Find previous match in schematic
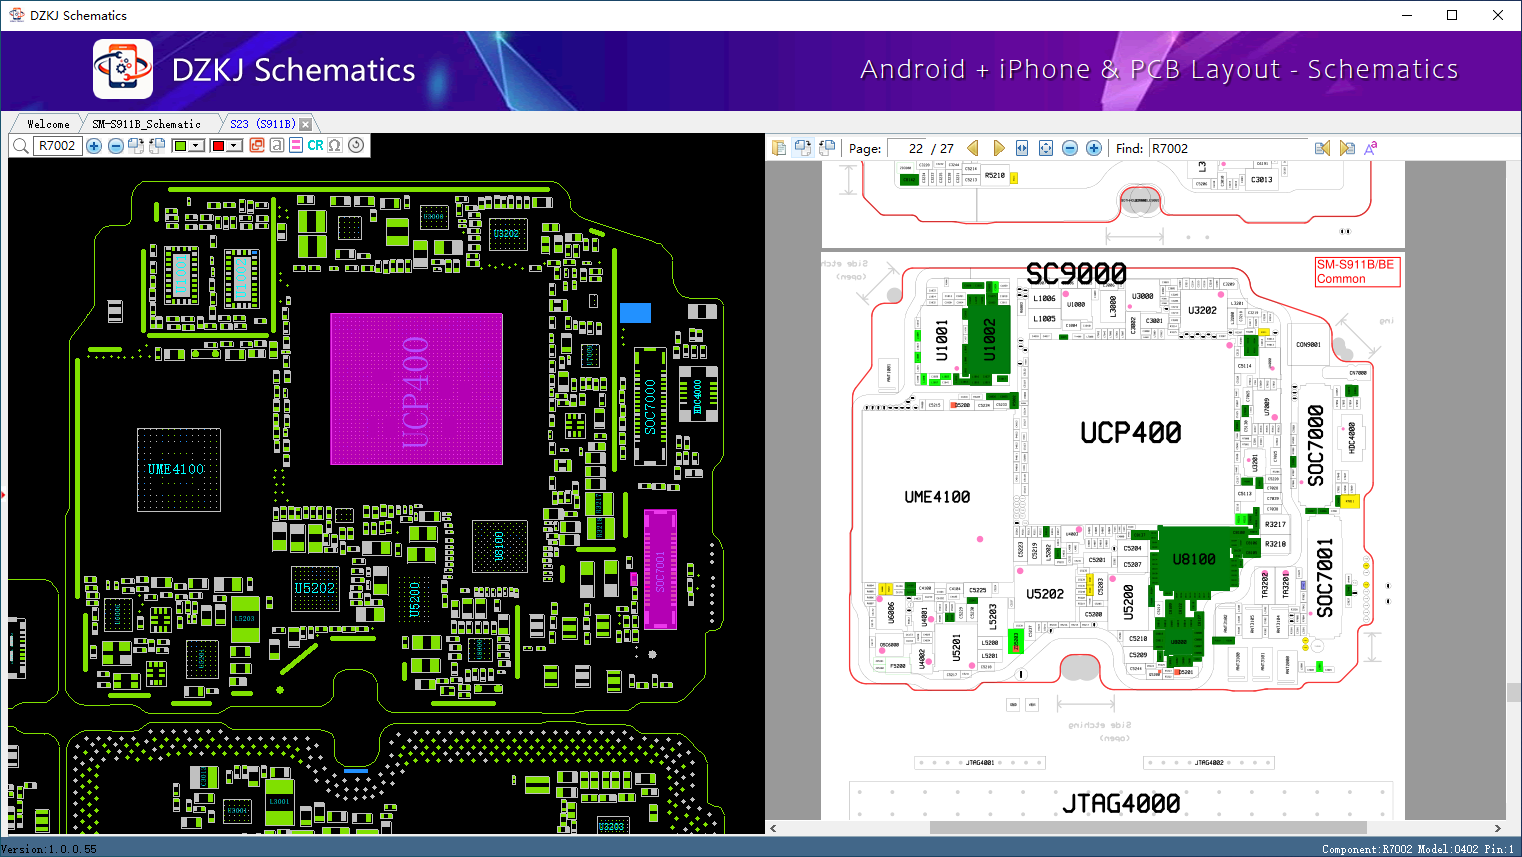1522x857 pixels. [x=1322, y=148]
